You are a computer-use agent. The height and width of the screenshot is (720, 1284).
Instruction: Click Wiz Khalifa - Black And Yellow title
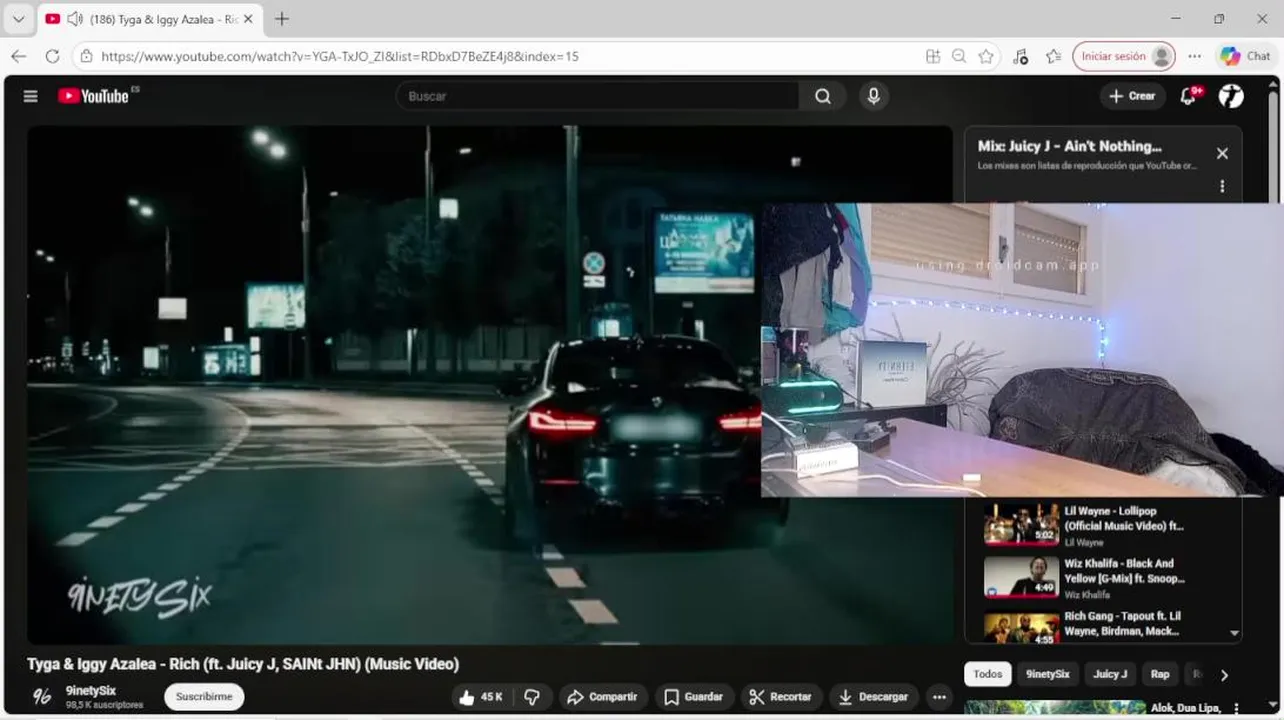(1124, 571)
